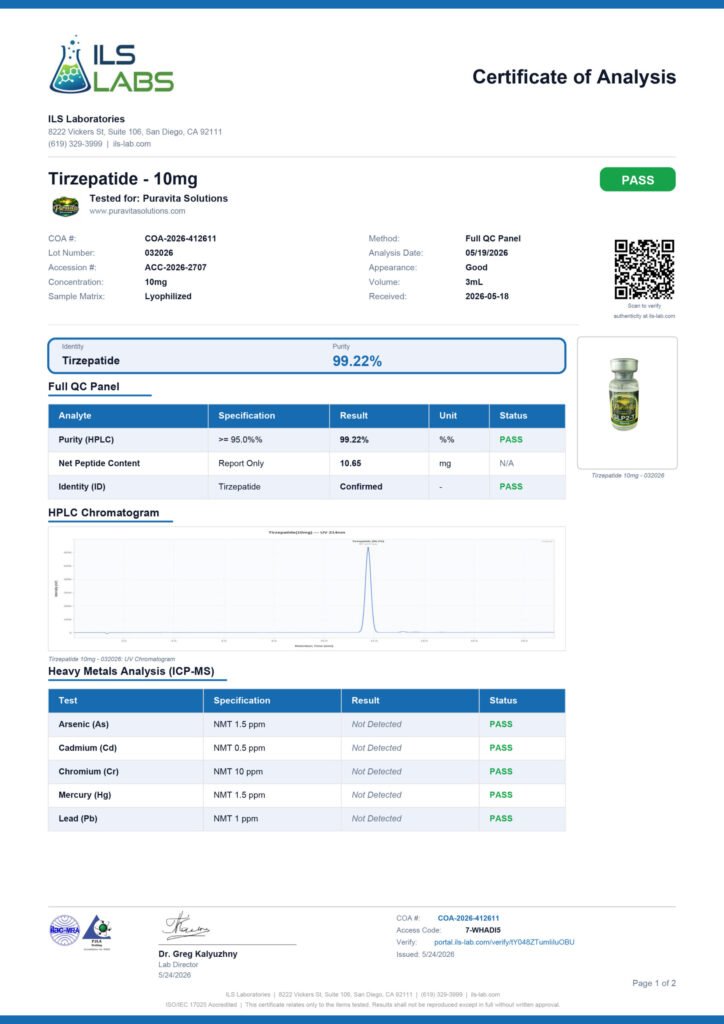The width and height of the screenshot is (724, 1024).
Task: Click the 'Page 1 of 2' indicator
Action: (x=654, y=984)
